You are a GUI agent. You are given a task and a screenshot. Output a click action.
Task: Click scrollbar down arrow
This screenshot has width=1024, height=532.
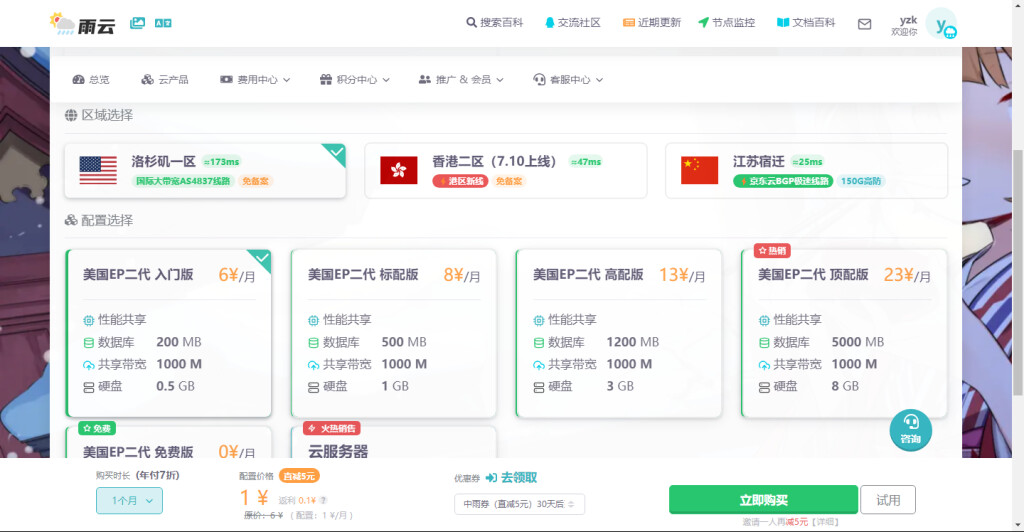click(x=1017, y=524)
